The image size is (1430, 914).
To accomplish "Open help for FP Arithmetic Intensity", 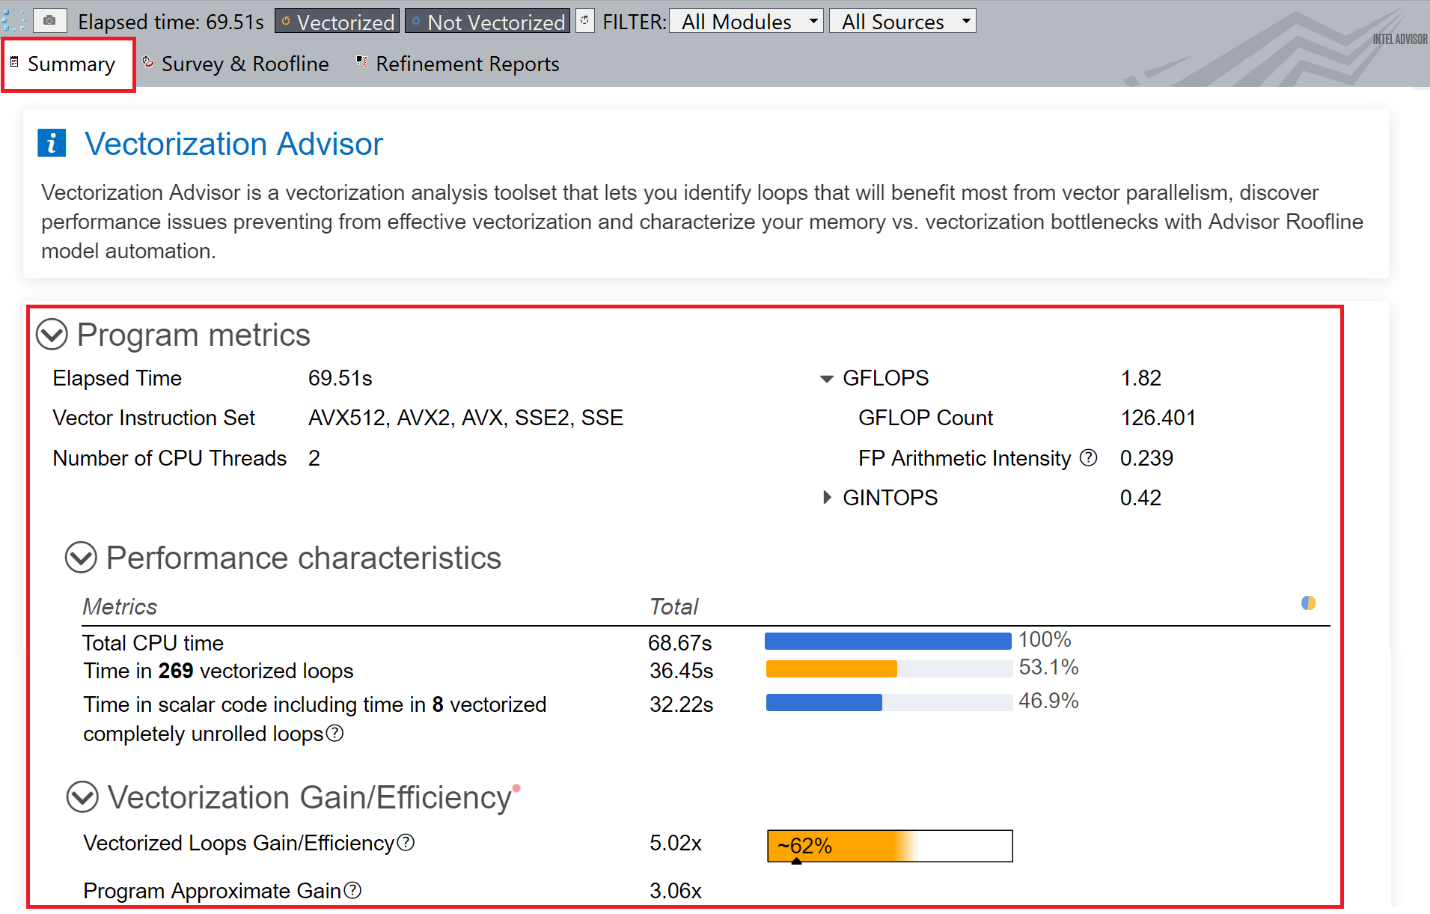I will 1088,457.
